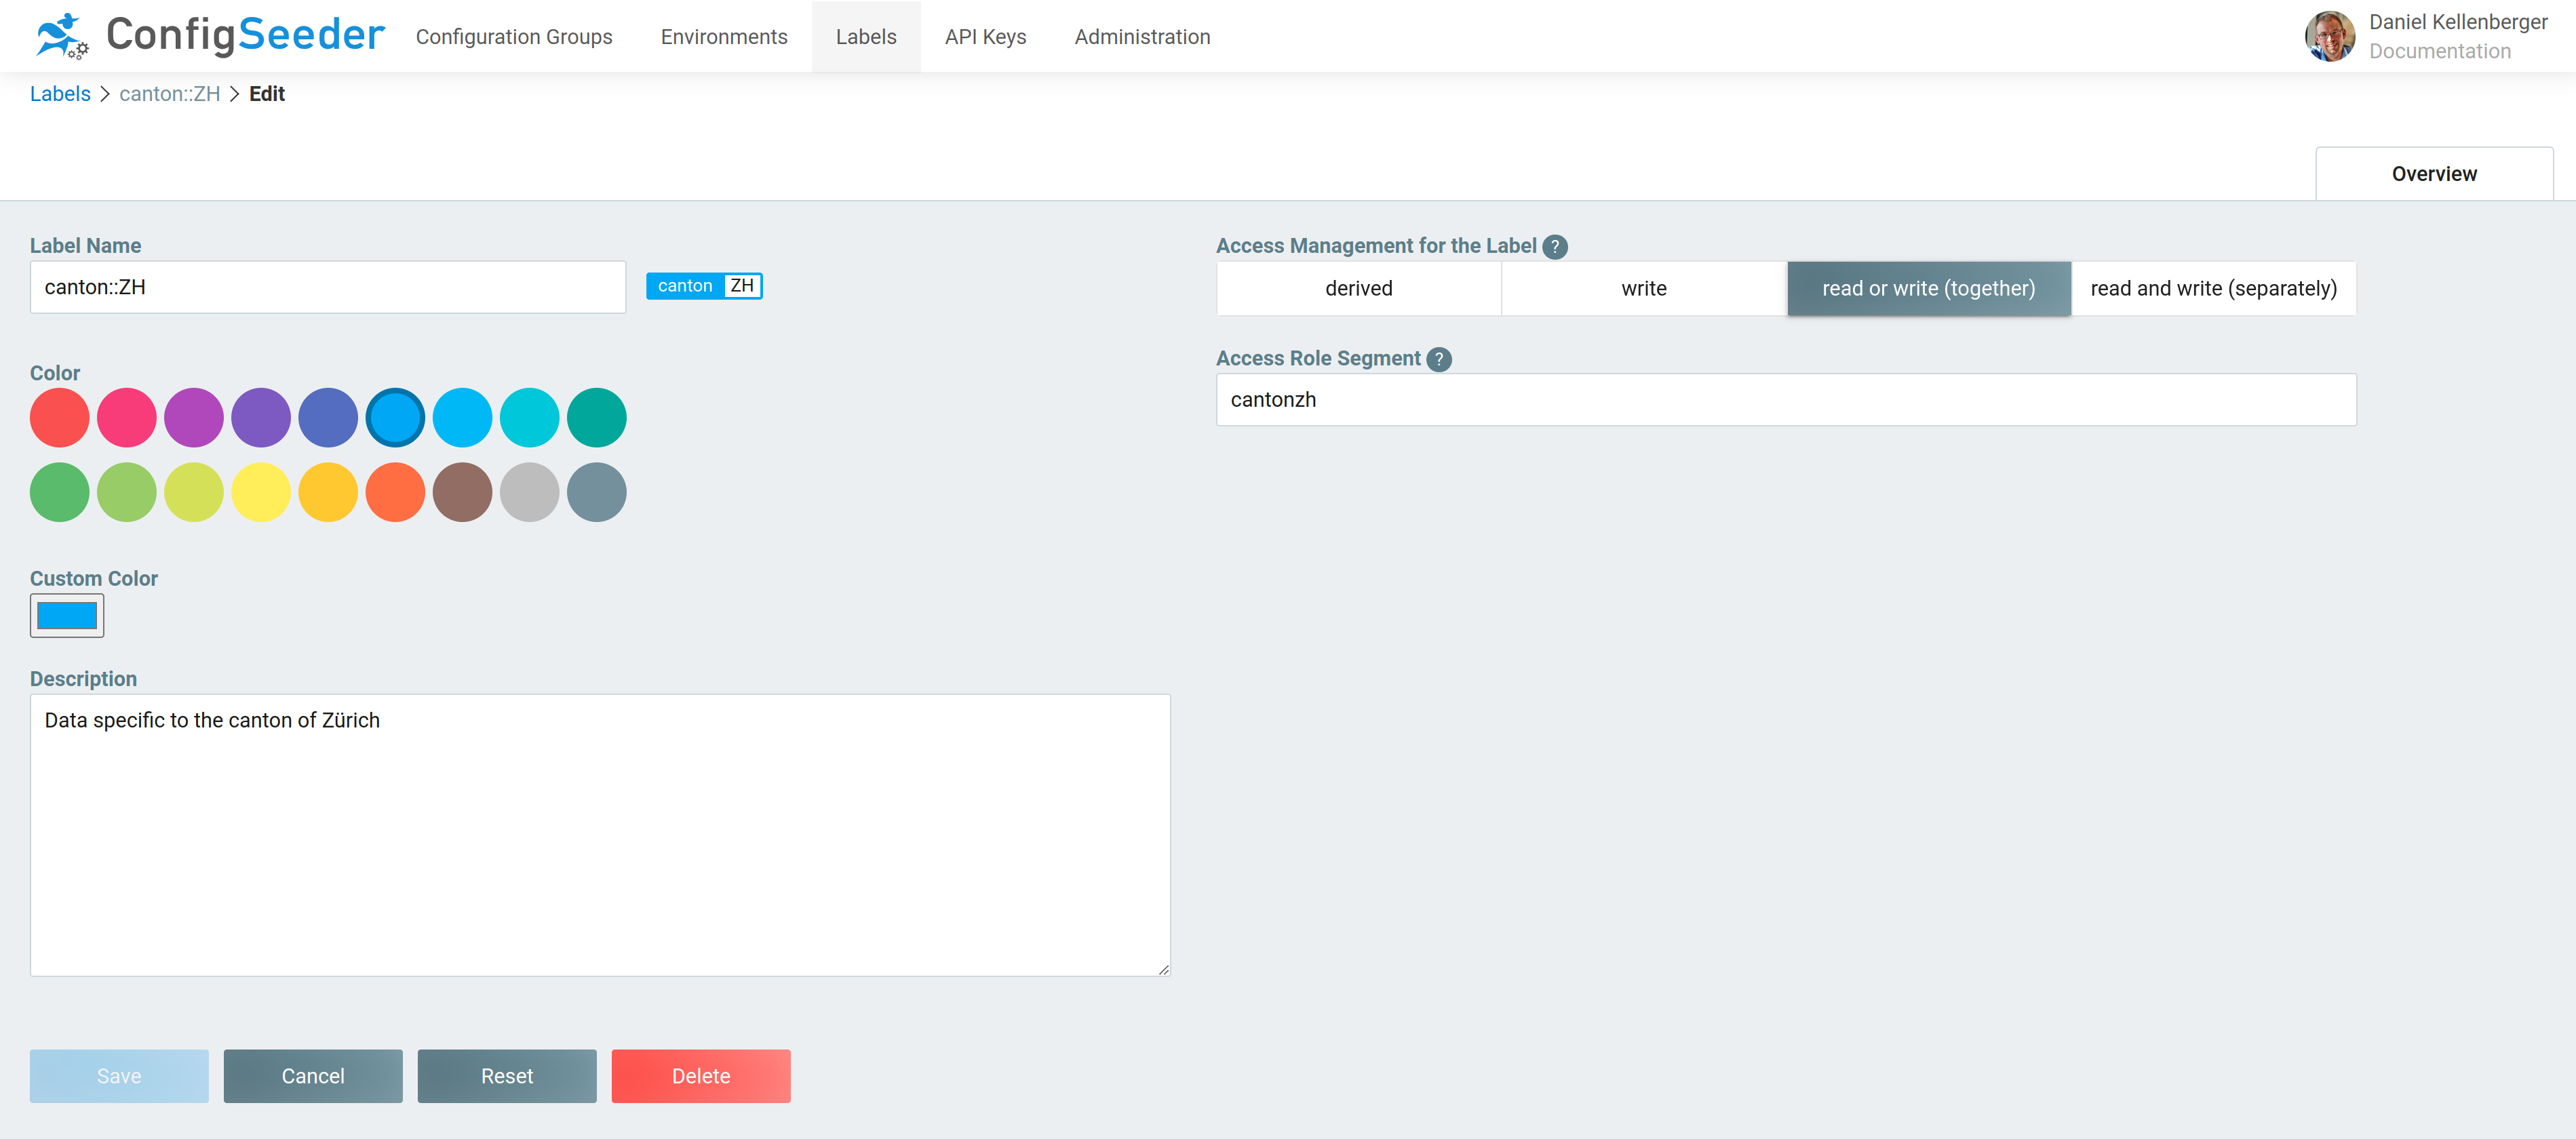The height and width of the screenshot is (1139, 2576).
Task: Click into the Access Role Segment field
Action: click(1785, 400)
